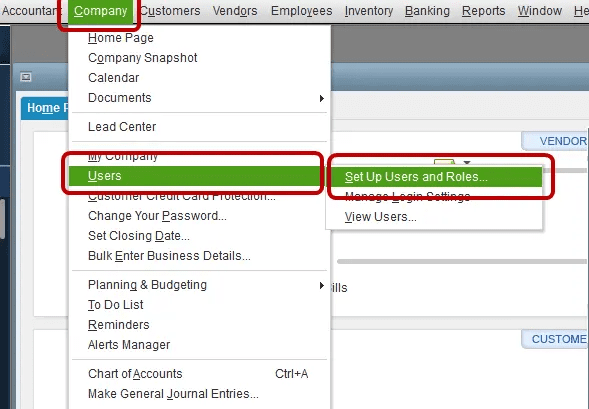Click the window control icon at top-left of Home window
589x409 pixels.
(26, 77)
